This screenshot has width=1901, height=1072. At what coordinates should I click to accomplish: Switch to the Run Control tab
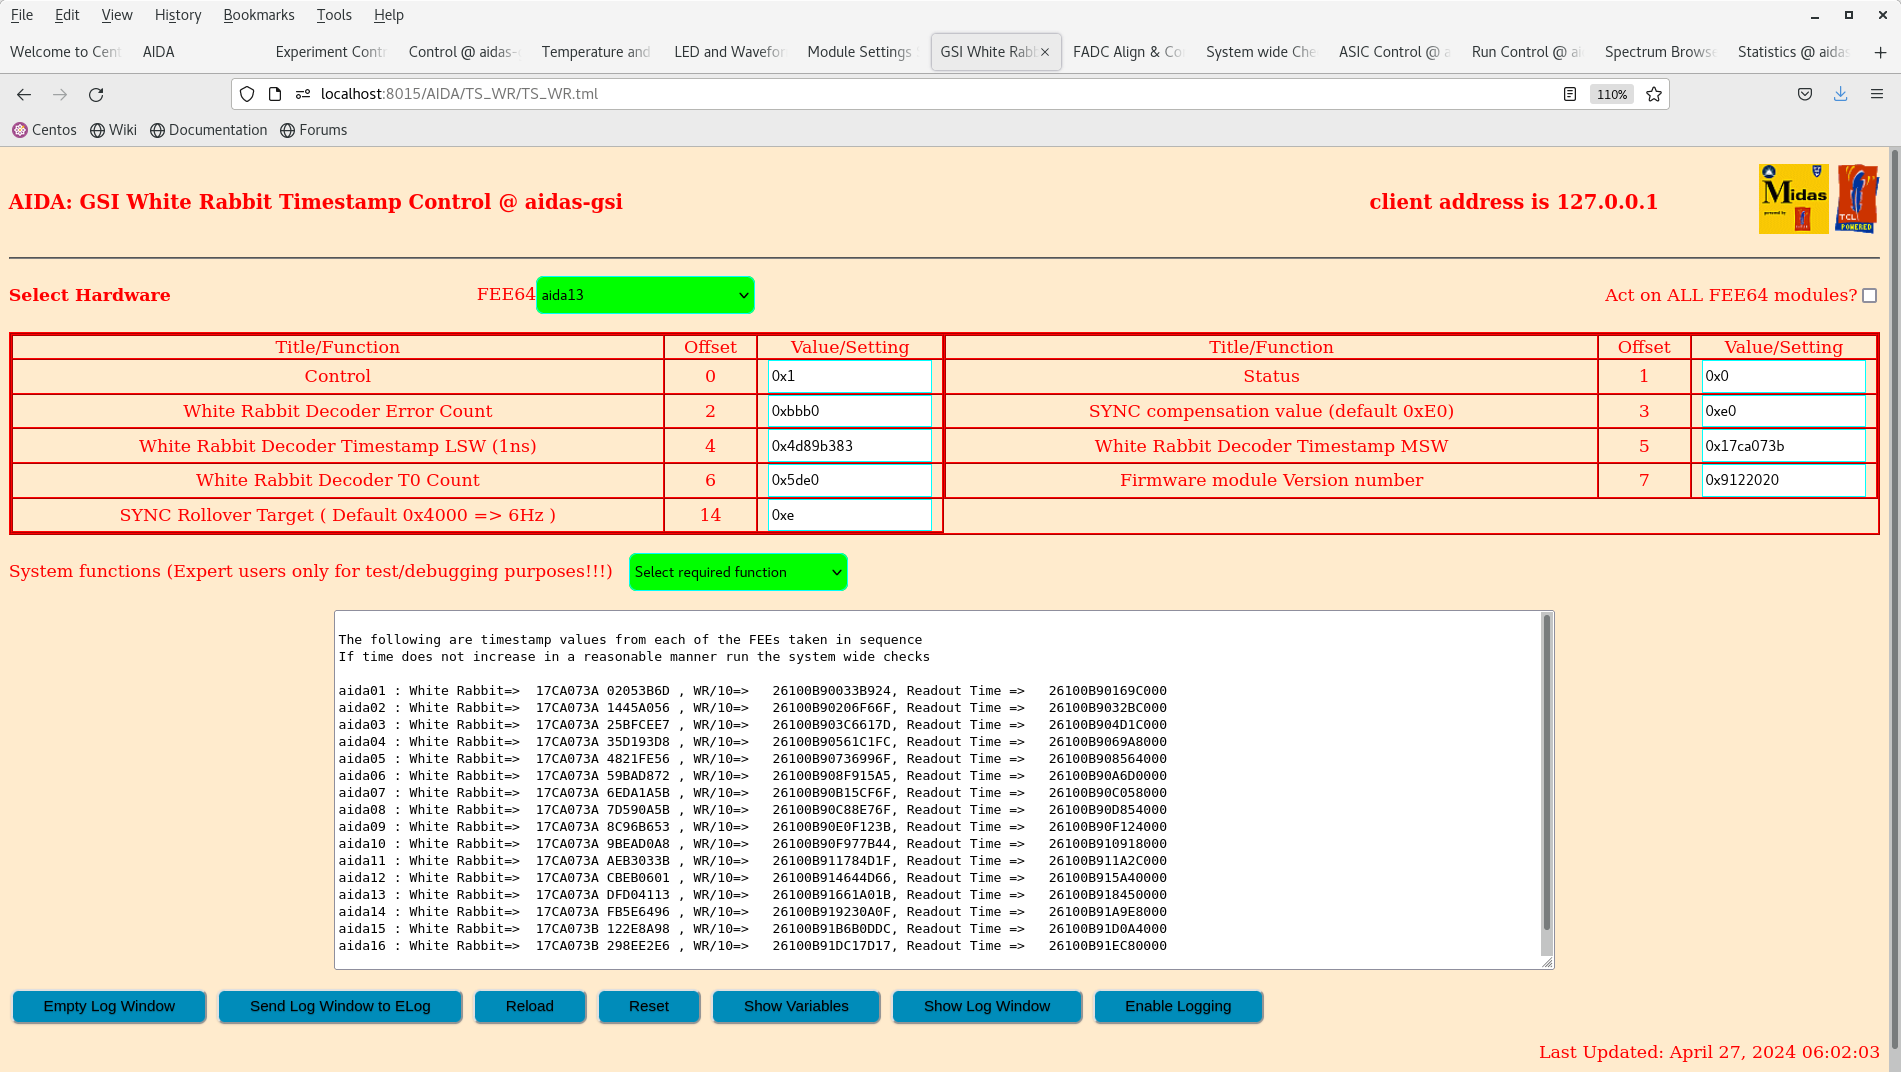pyautogui.click(x=1526, y=52)
